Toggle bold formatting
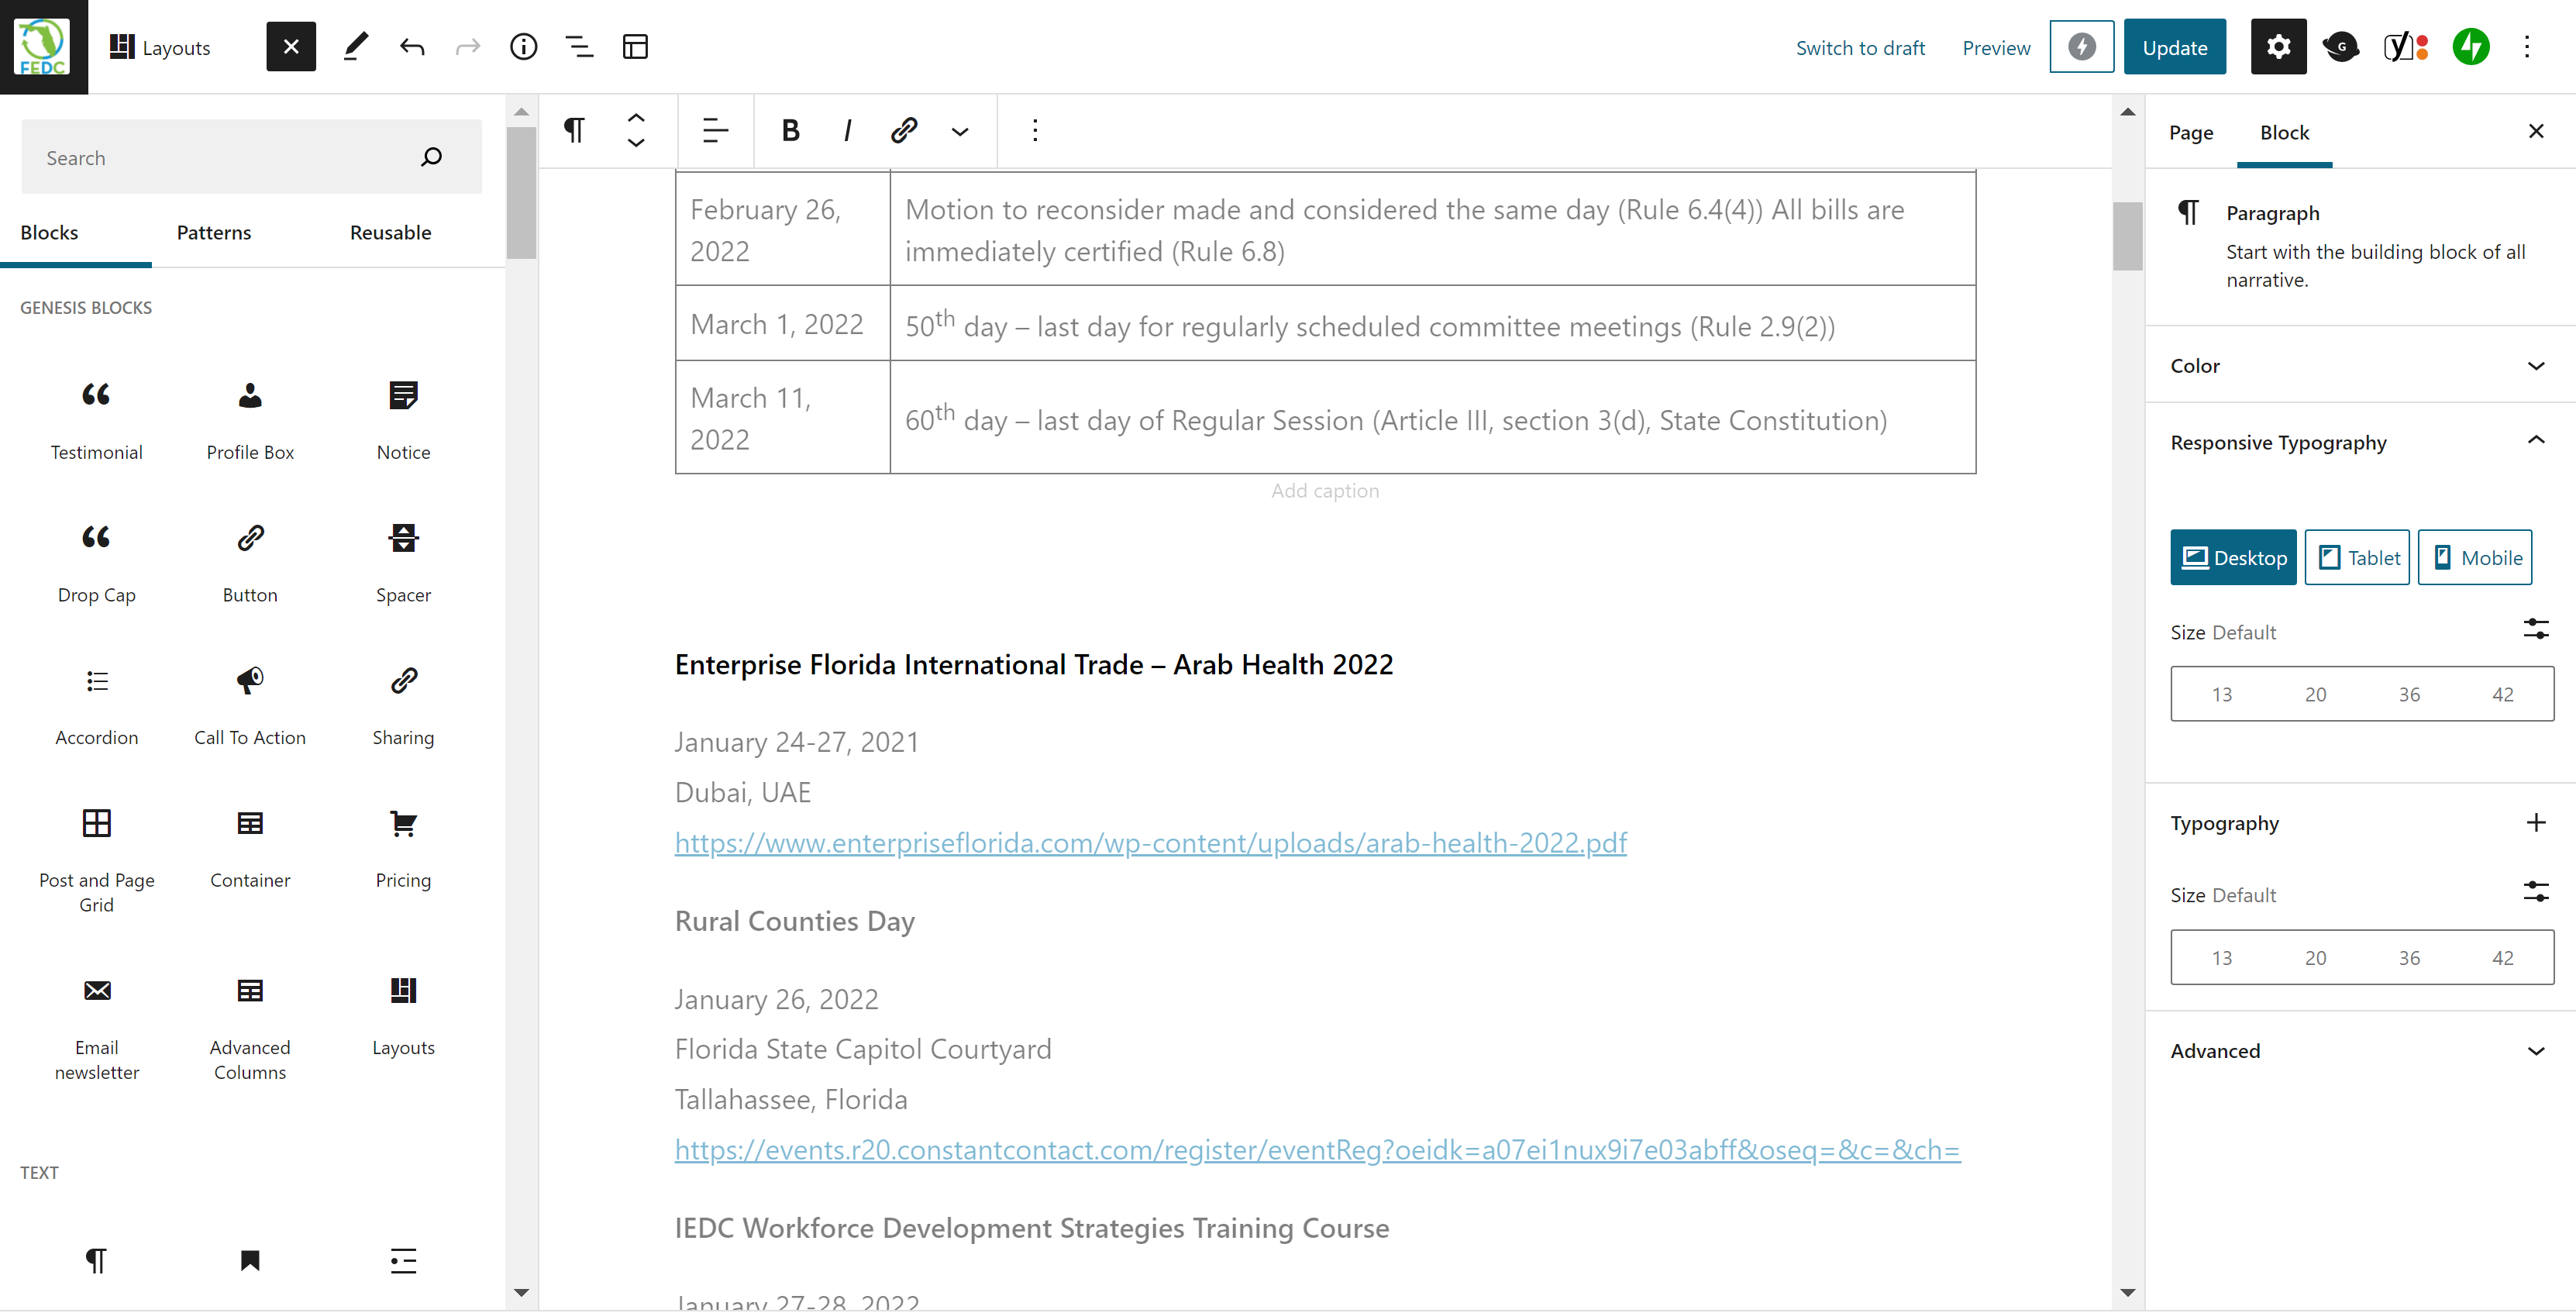Screen dimensions: 2576x1313 [x=790, y=130]
